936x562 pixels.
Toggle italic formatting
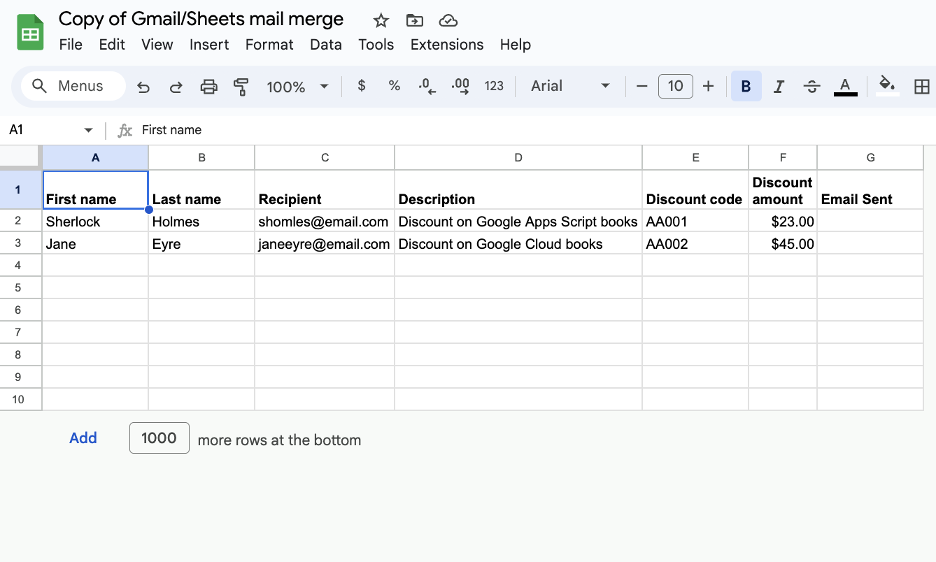[x=778, y=87]
